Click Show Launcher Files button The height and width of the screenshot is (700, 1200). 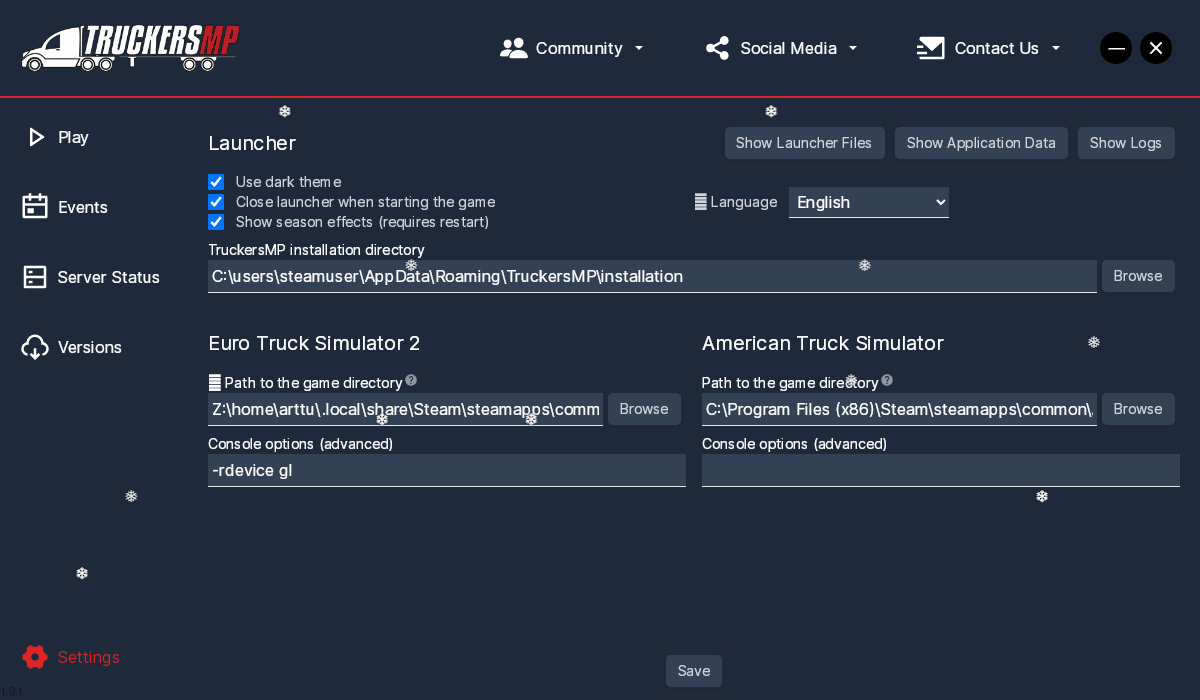[x=805, y=143]
